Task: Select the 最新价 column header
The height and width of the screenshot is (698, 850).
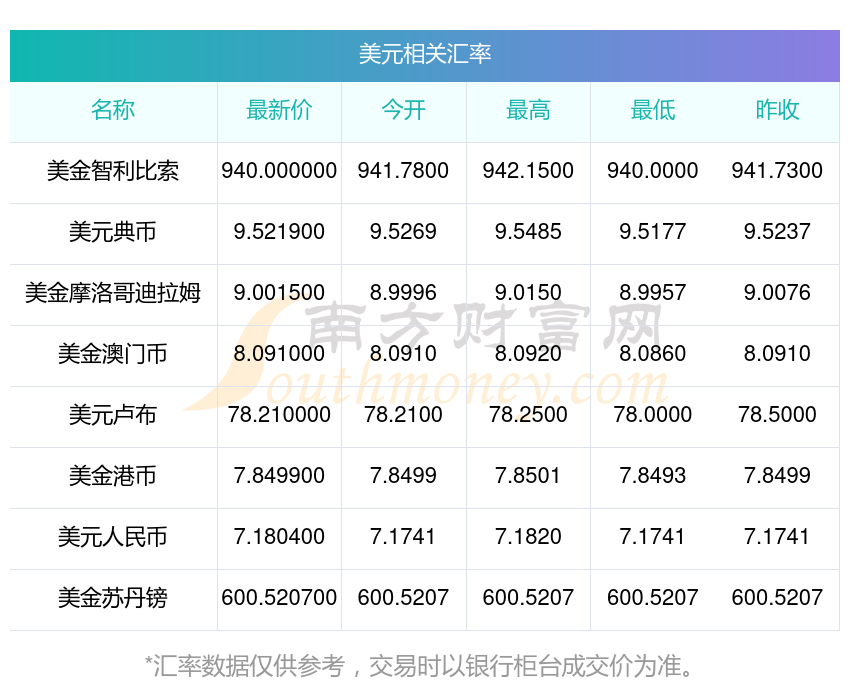Action: tap(279, 110)
